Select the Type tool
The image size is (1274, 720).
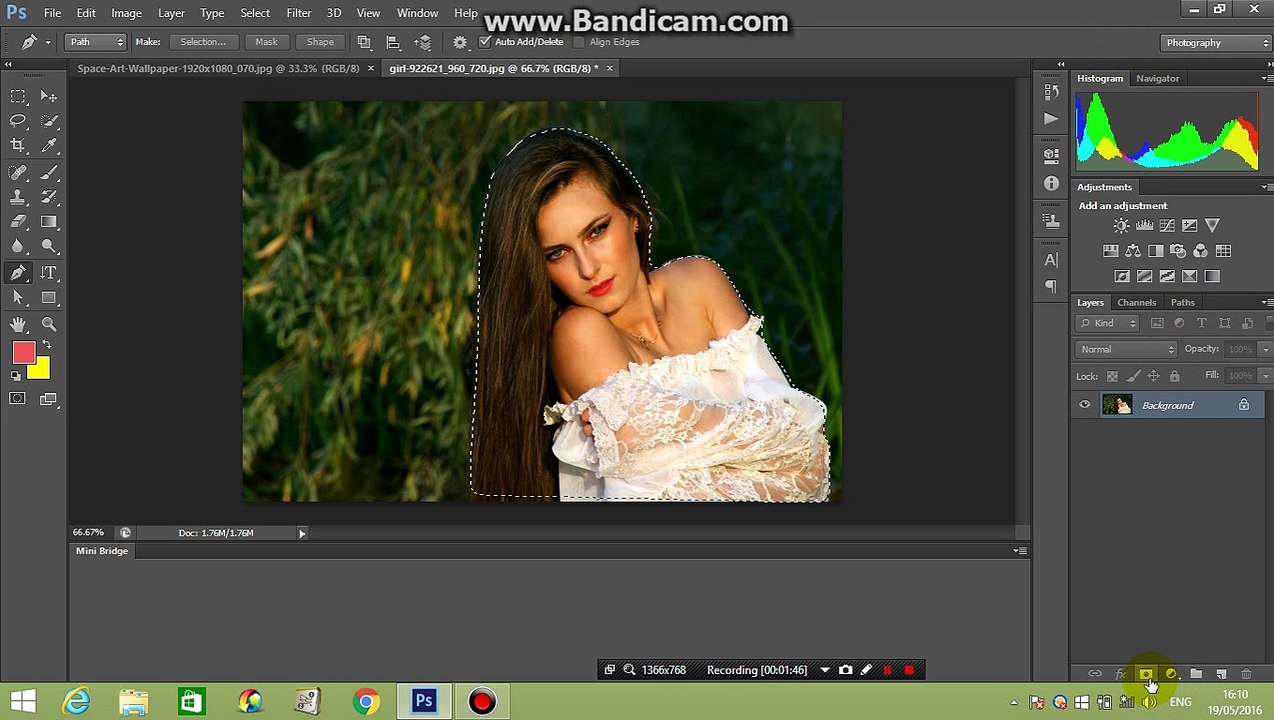49,273
